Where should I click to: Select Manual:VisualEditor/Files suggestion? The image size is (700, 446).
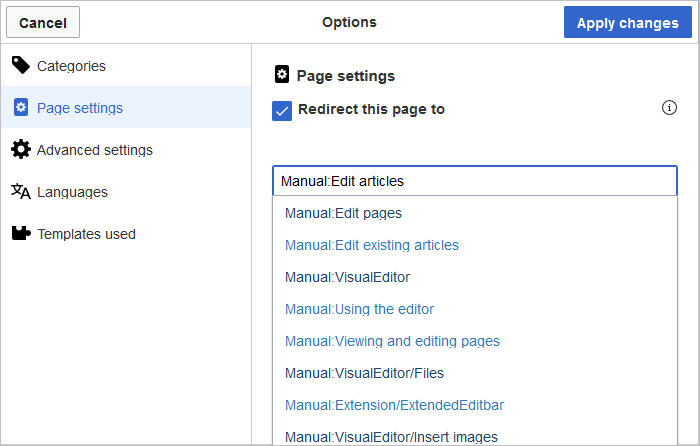[364, 373]
